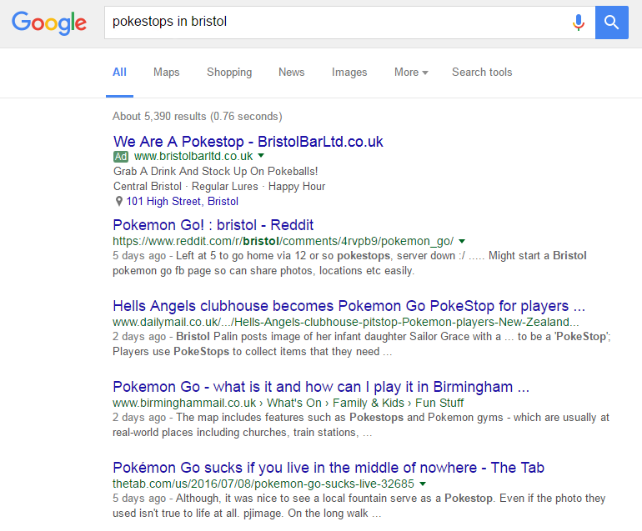Expand dropdown arrow next to reddit.com URL
Image resolution: width=642 pixels, height=531 pixels.
[462, 241]
